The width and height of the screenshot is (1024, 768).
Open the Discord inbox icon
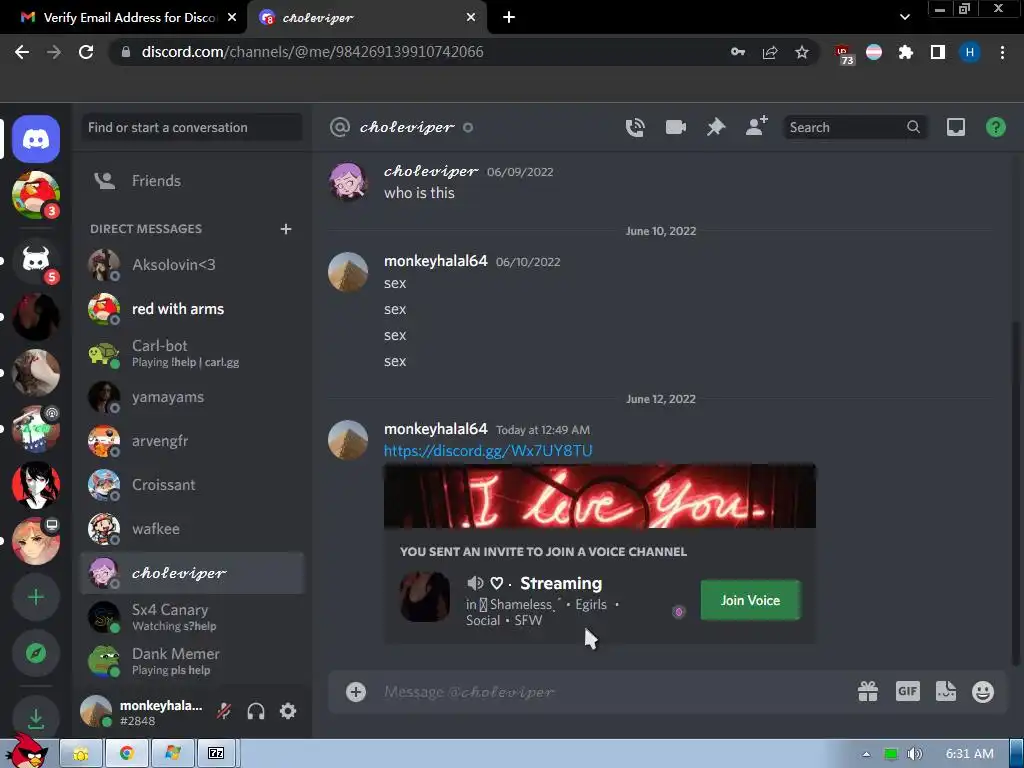(x=955, y=127)
